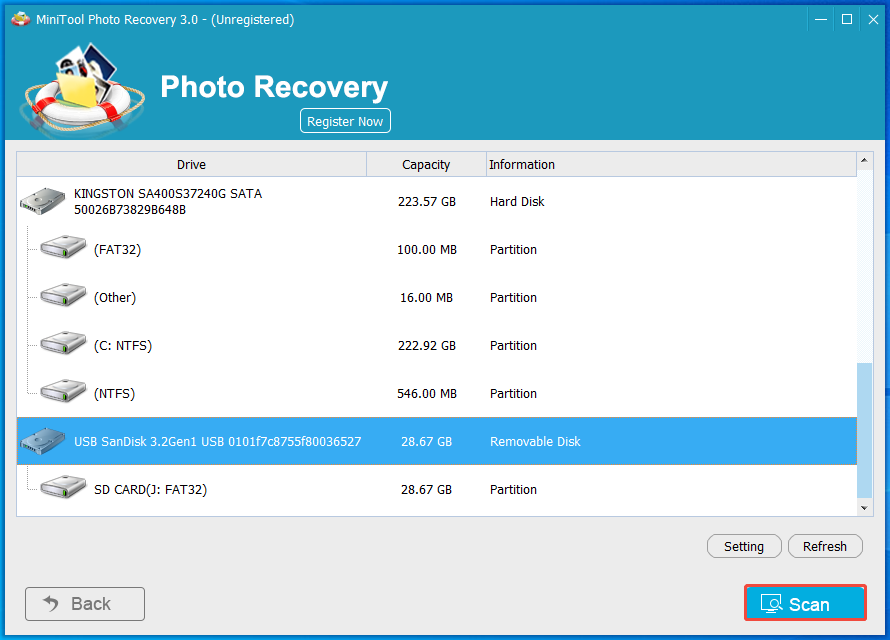Select the 546 MB NTFS partition icon

63,391
